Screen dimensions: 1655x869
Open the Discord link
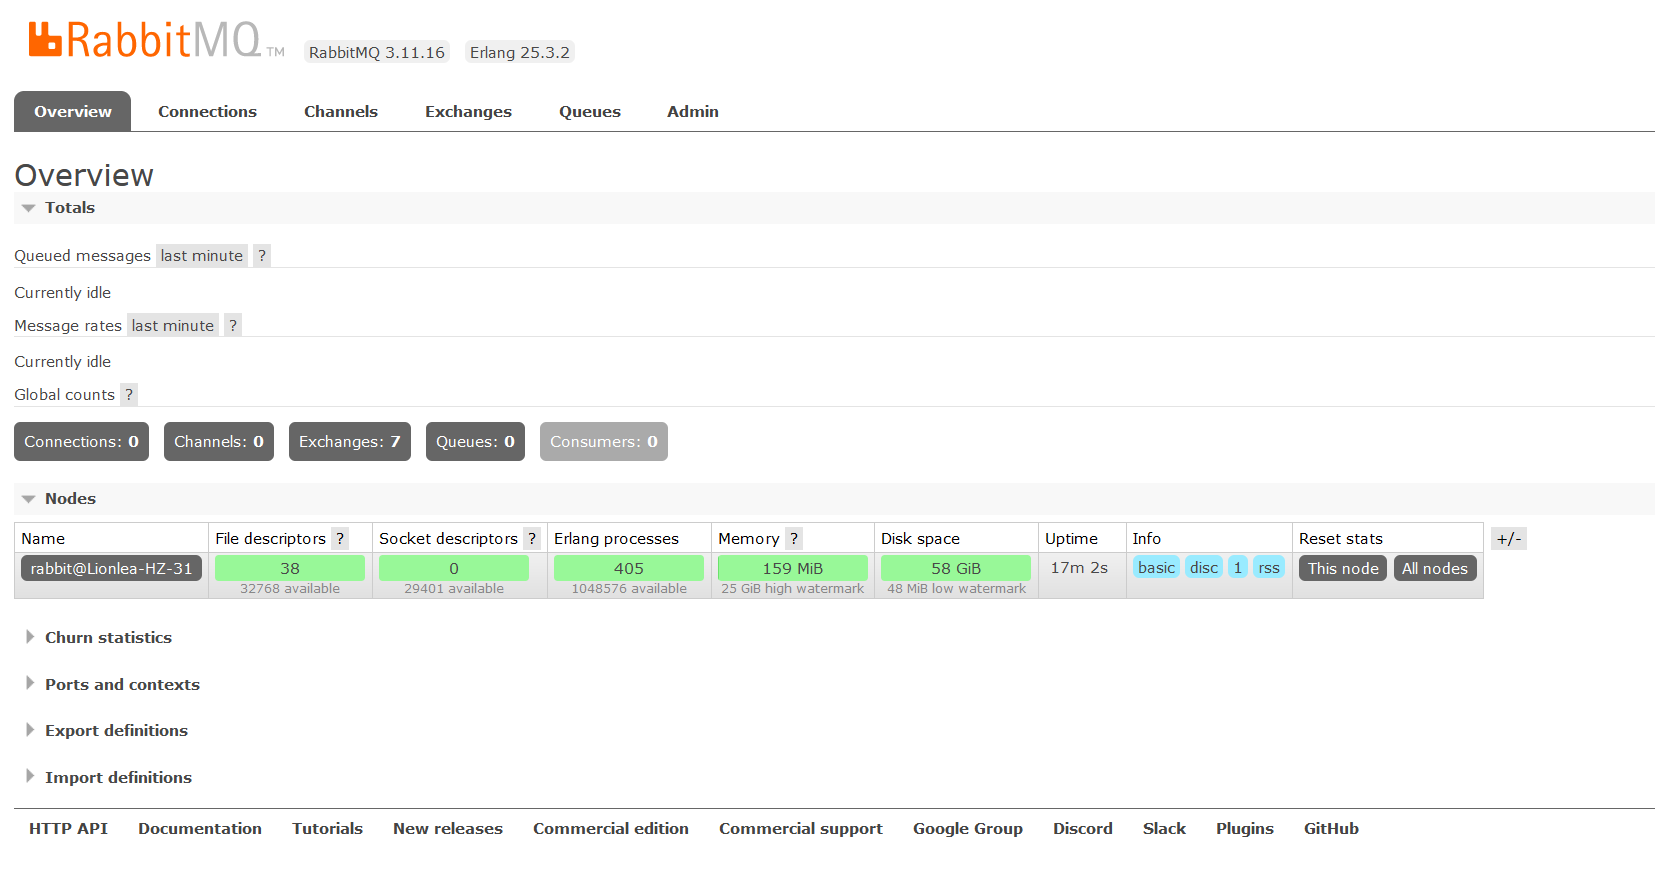tap(1083, 829)
